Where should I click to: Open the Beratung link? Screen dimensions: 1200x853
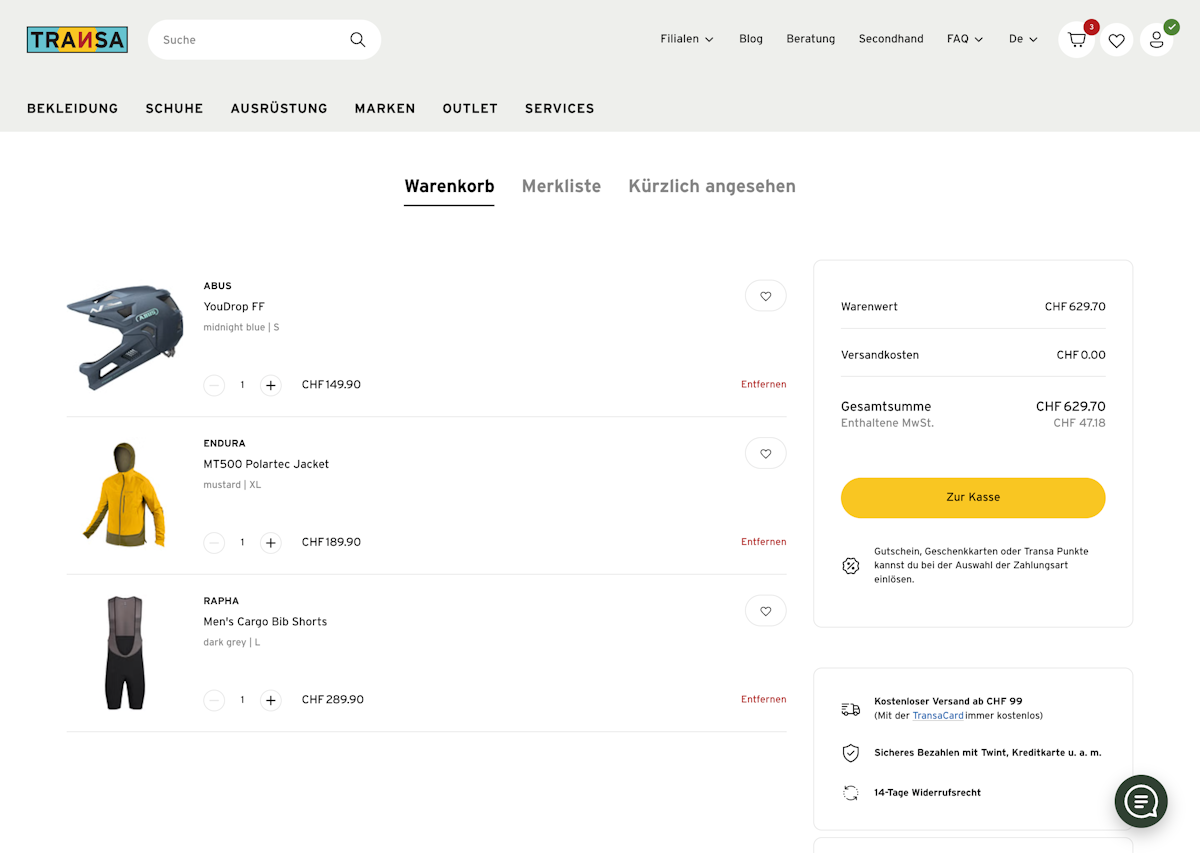[811, 39]
